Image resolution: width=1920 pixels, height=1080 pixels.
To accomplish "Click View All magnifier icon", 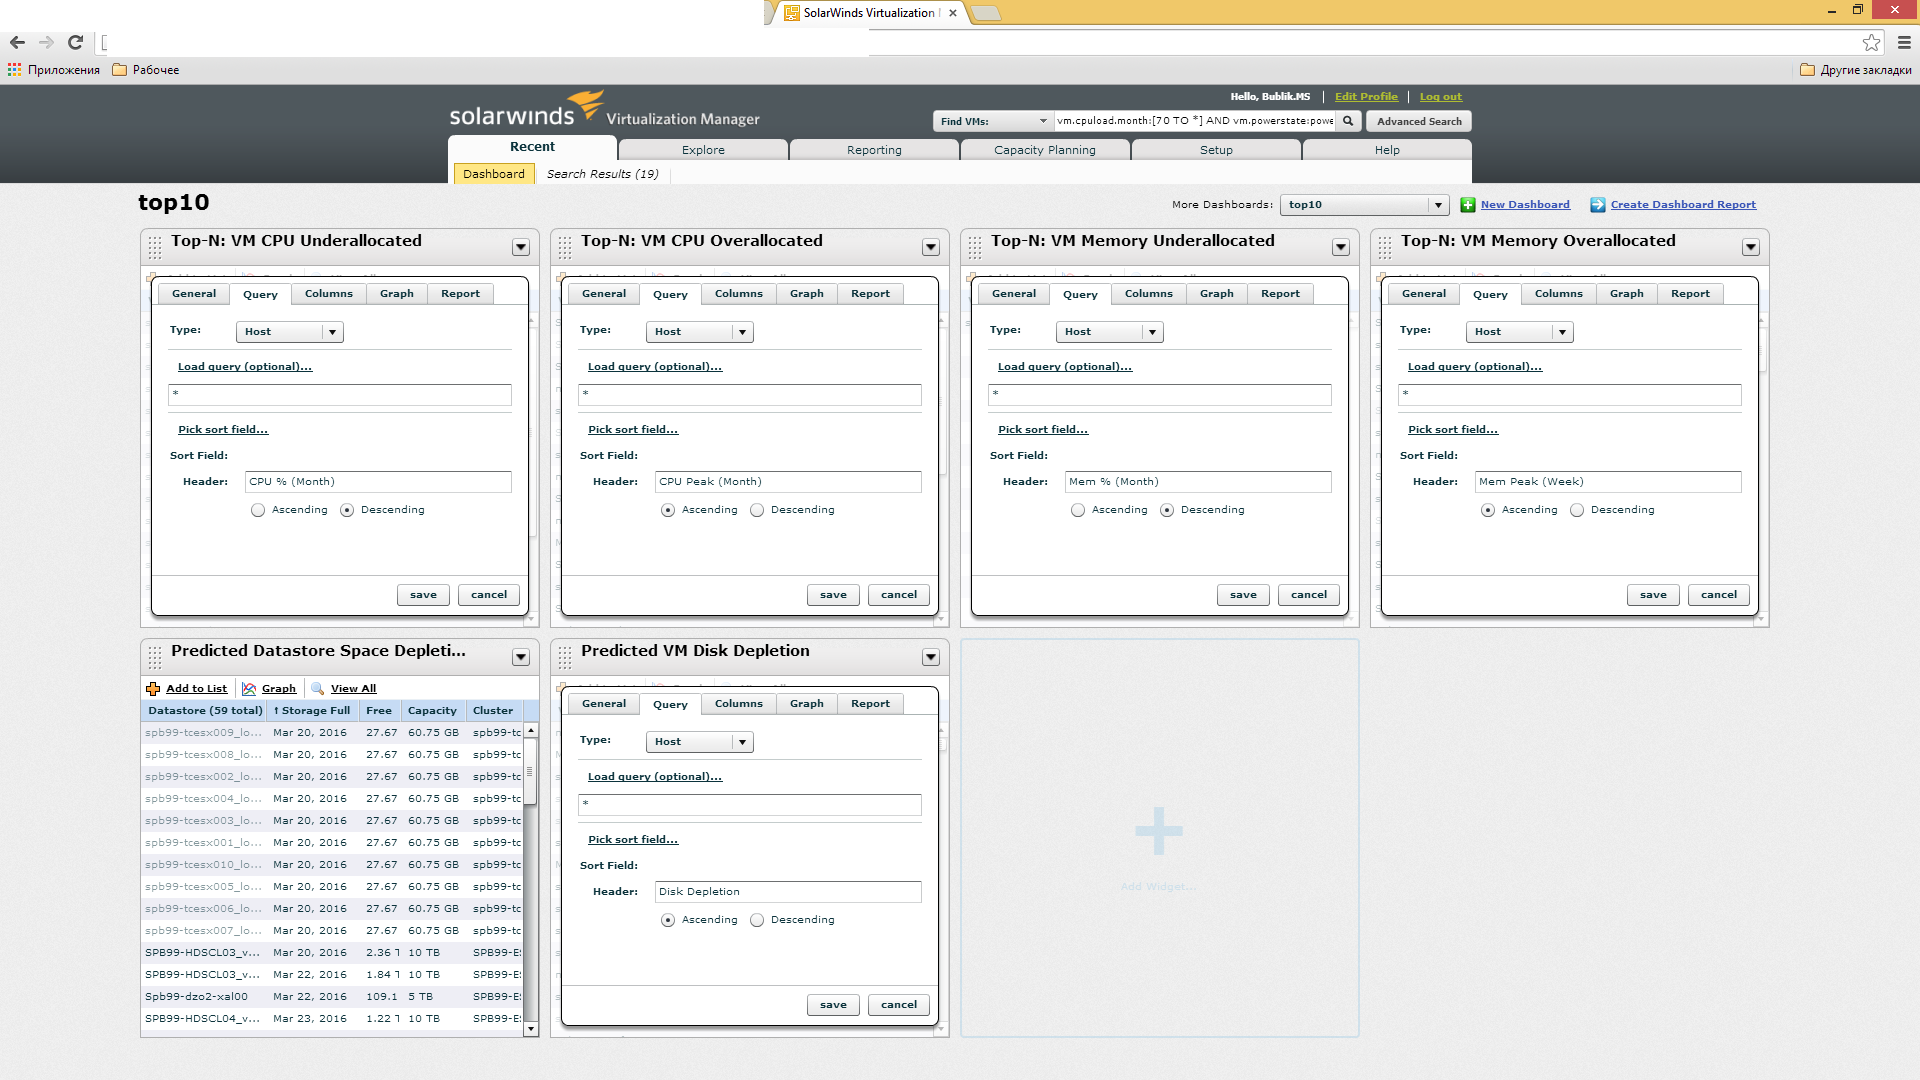I will click(318, 689).
